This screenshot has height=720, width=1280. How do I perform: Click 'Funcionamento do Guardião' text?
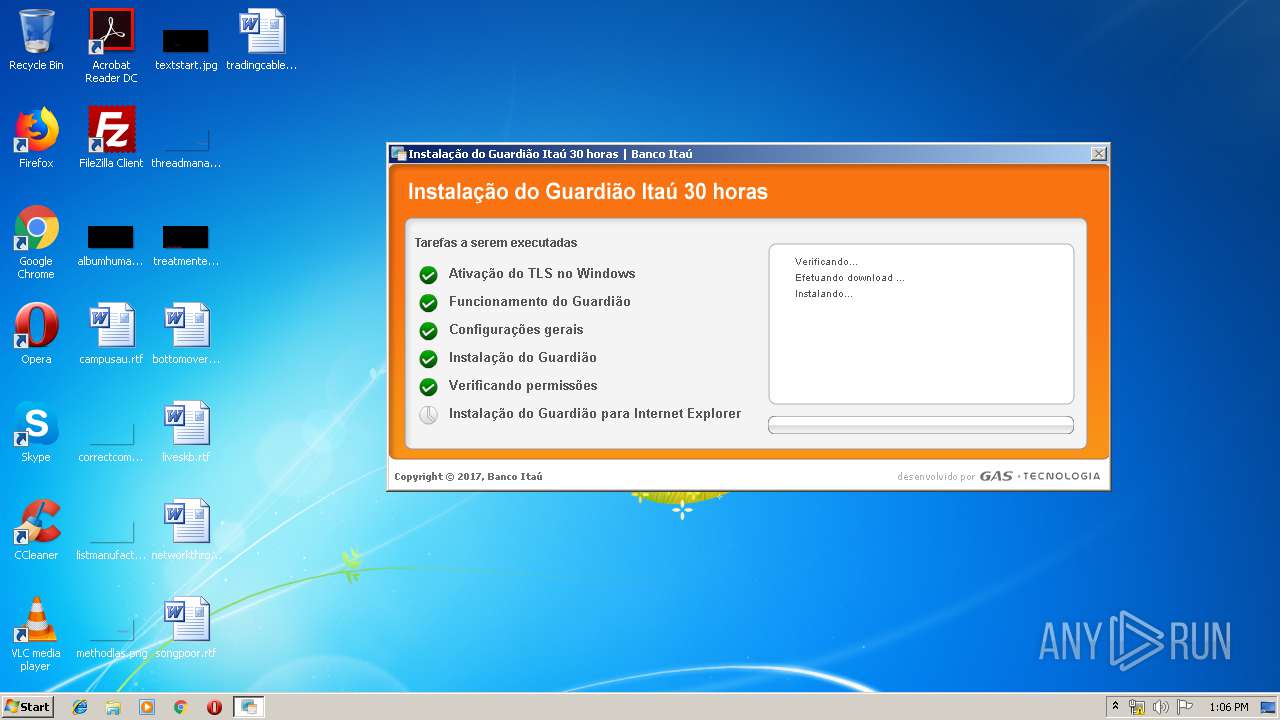tap(540, 302)
